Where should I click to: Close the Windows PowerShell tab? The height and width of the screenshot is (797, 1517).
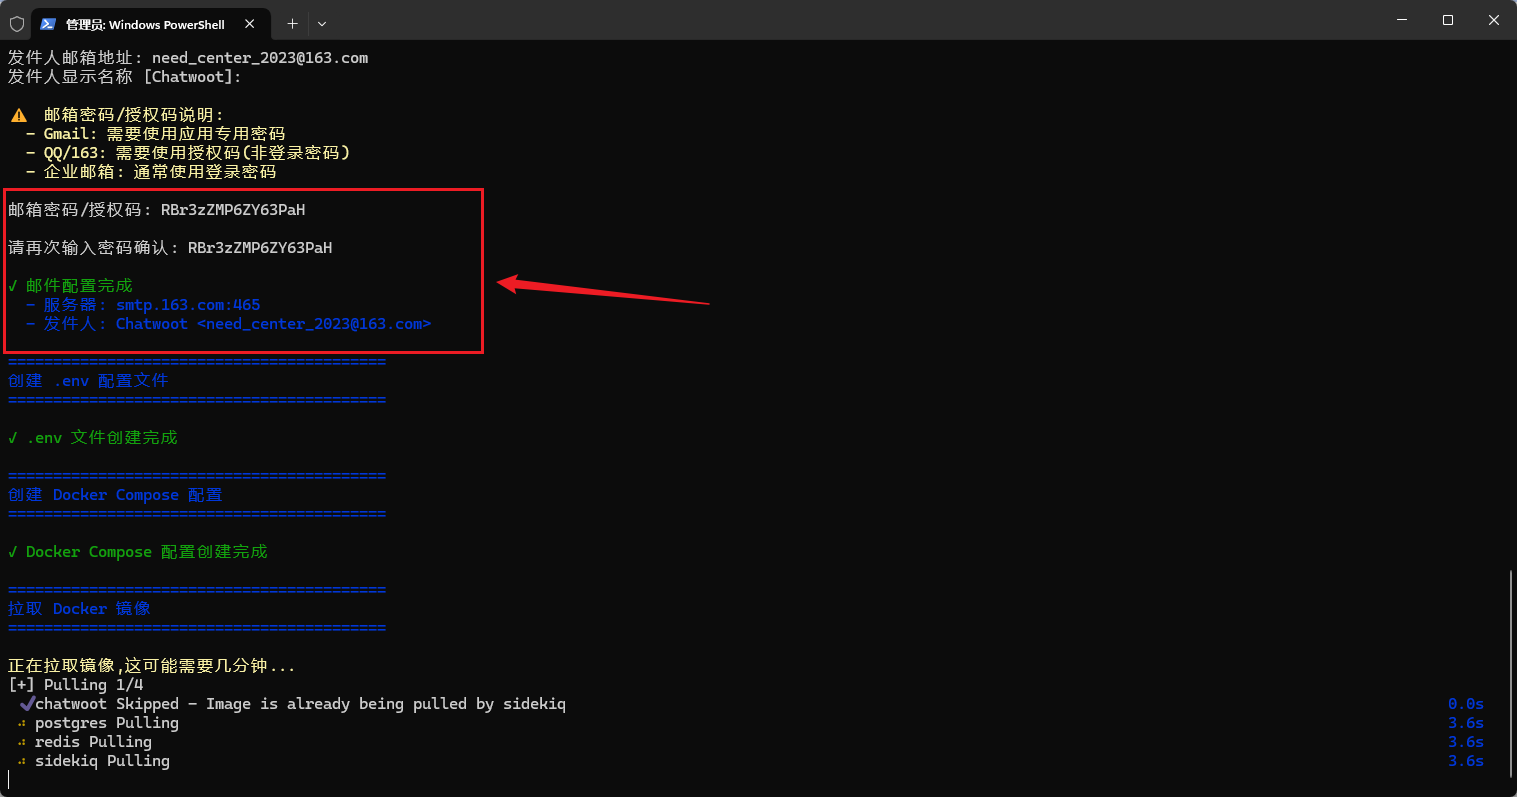[250, 24]
